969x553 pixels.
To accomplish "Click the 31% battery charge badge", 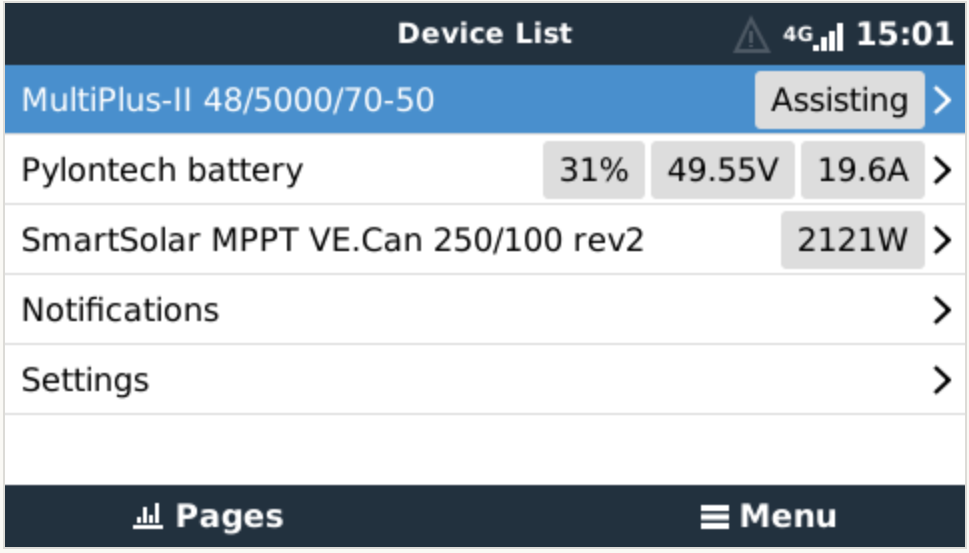I will click(x=594, y=170).
